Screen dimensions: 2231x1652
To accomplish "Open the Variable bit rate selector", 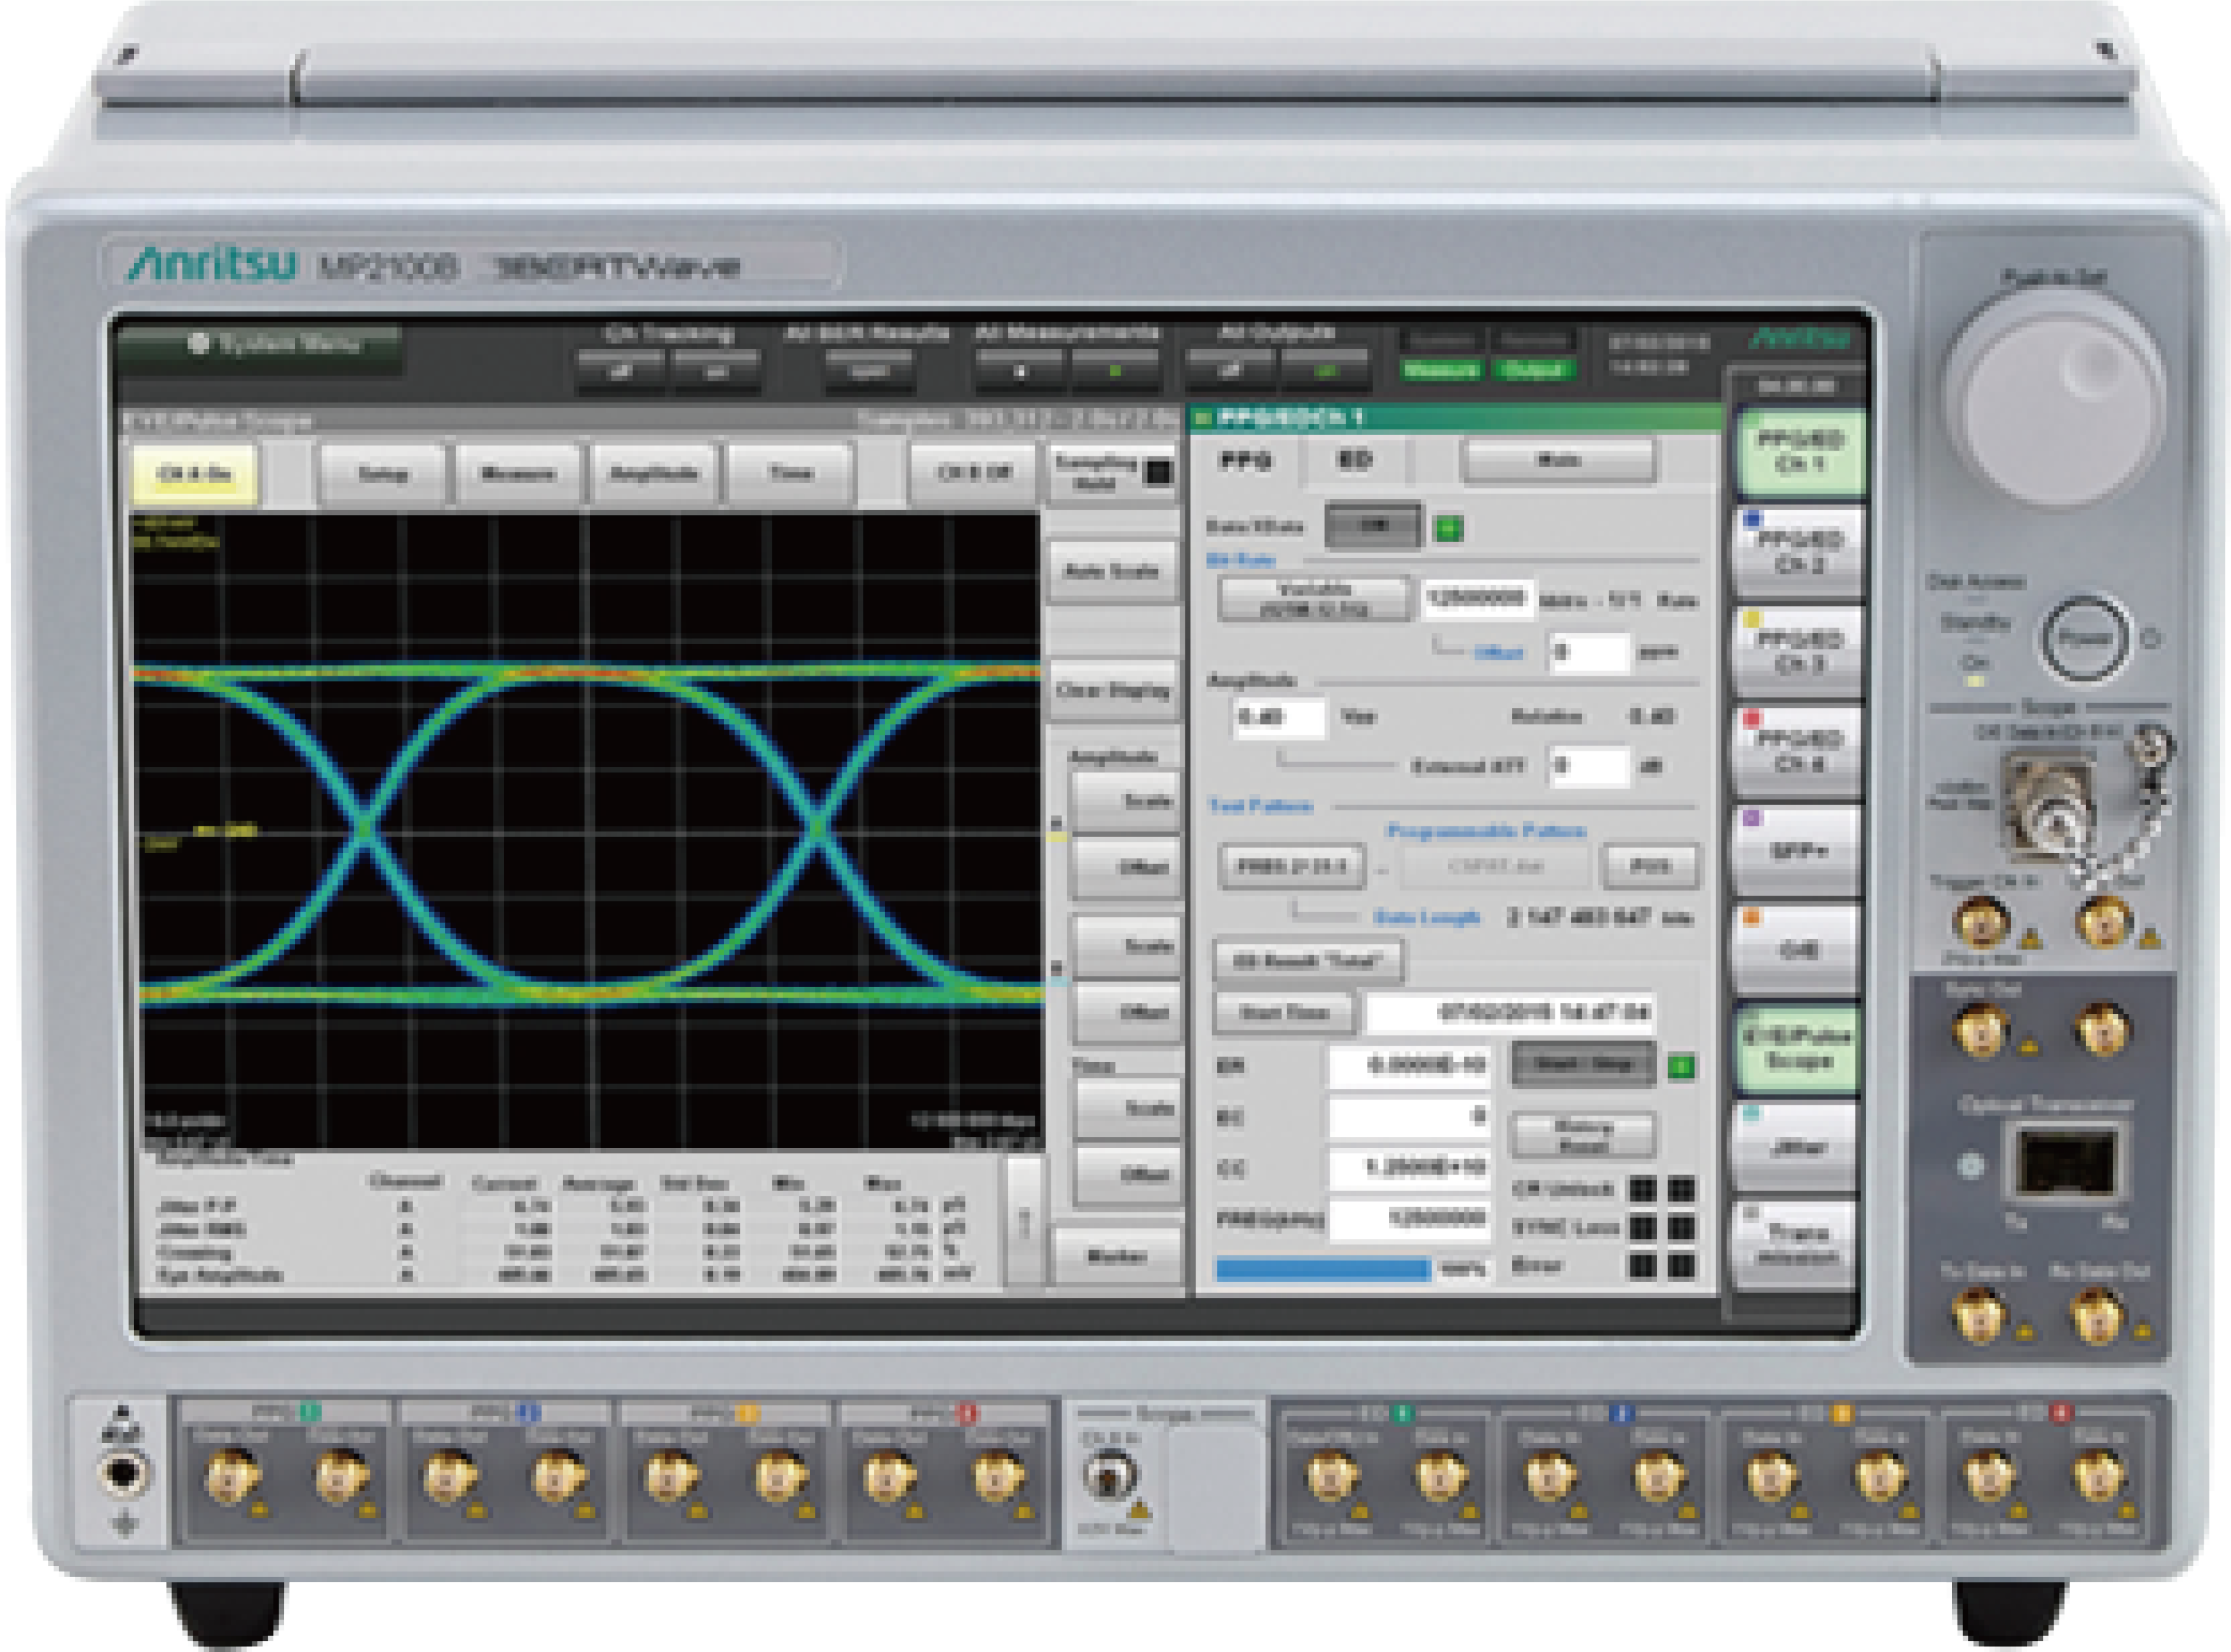I will pyautogui.click(x=1314, y=598).
